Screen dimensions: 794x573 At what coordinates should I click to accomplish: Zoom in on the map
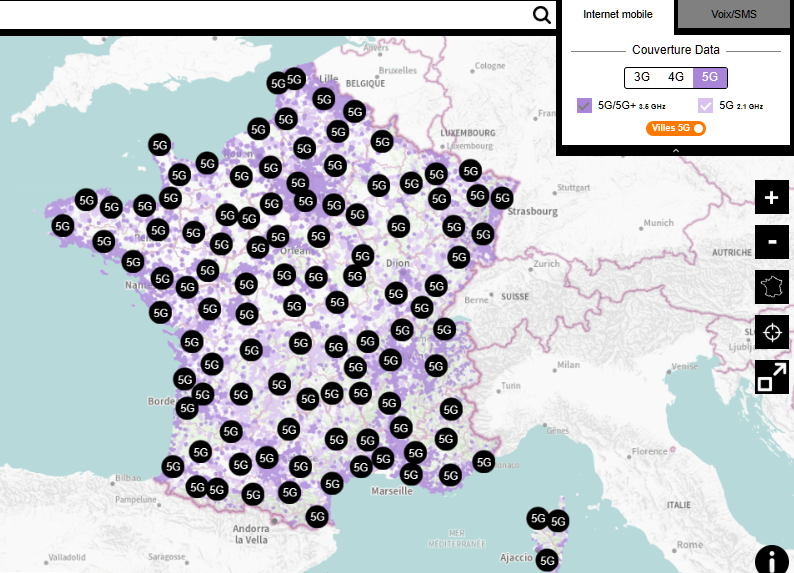pyautogui.click(x=771, y=198)
